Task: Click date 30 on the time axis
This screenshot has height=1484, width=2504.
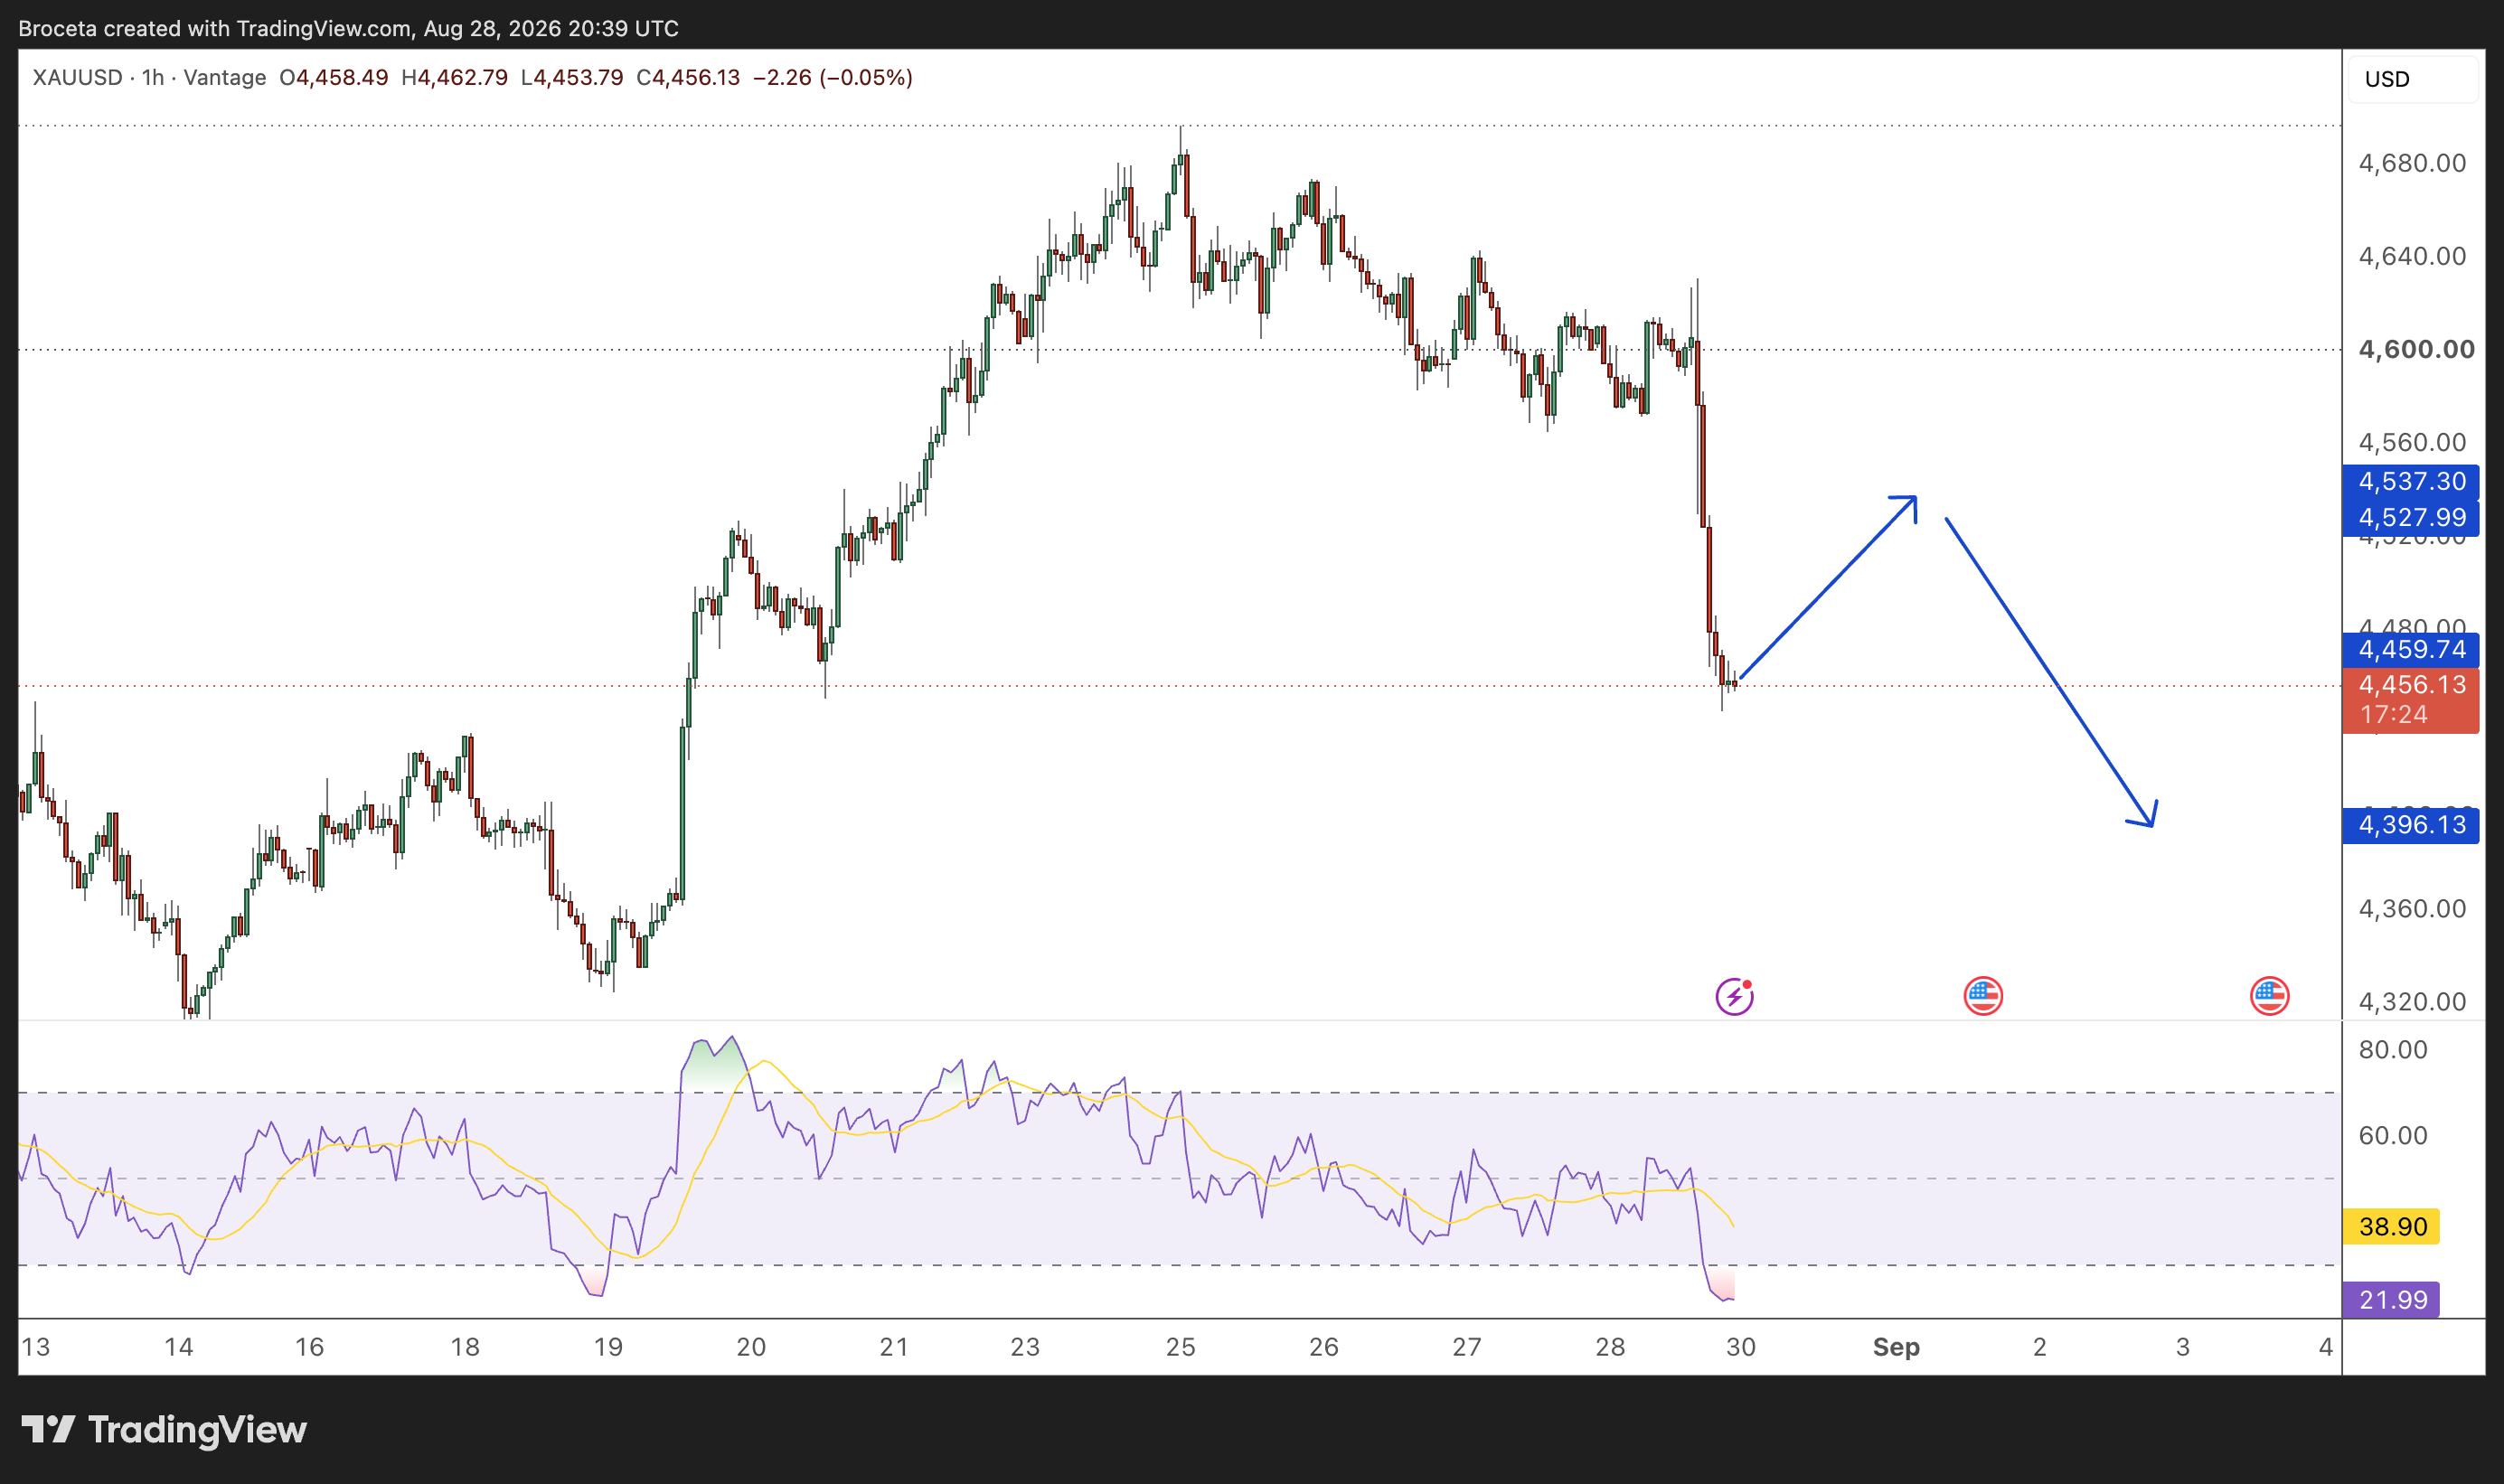Action: (1741, 1347)
